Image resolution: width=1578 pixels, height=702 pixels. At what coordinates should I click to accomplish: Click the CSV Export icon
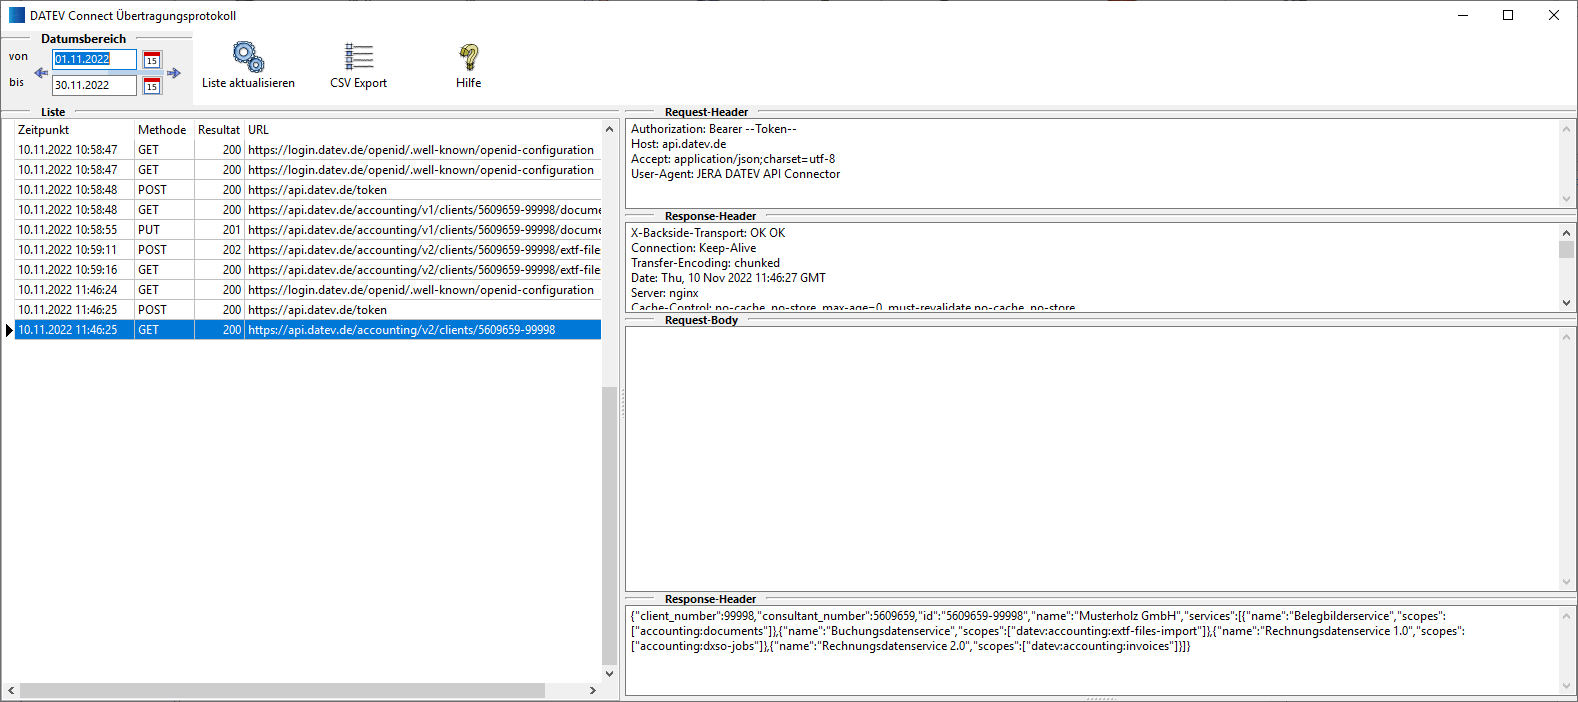358,57
